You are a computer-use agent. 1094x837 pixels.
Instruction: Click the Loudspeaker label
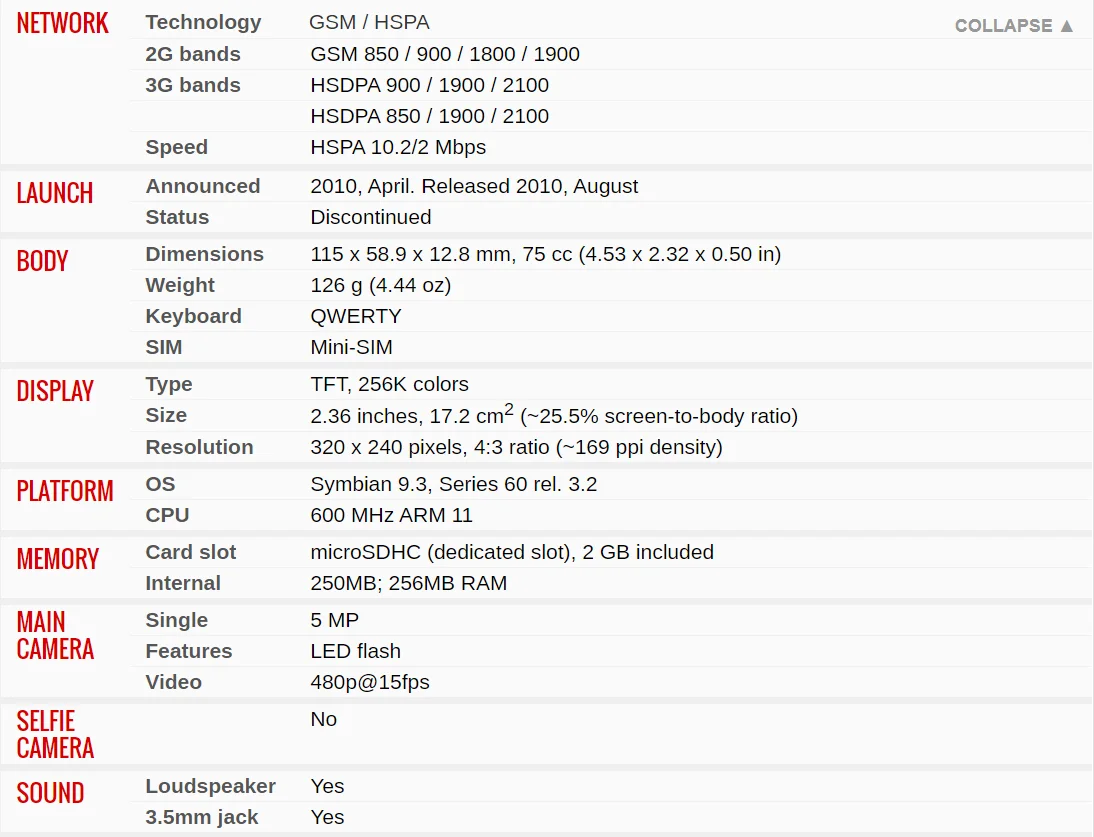point(210,786)
